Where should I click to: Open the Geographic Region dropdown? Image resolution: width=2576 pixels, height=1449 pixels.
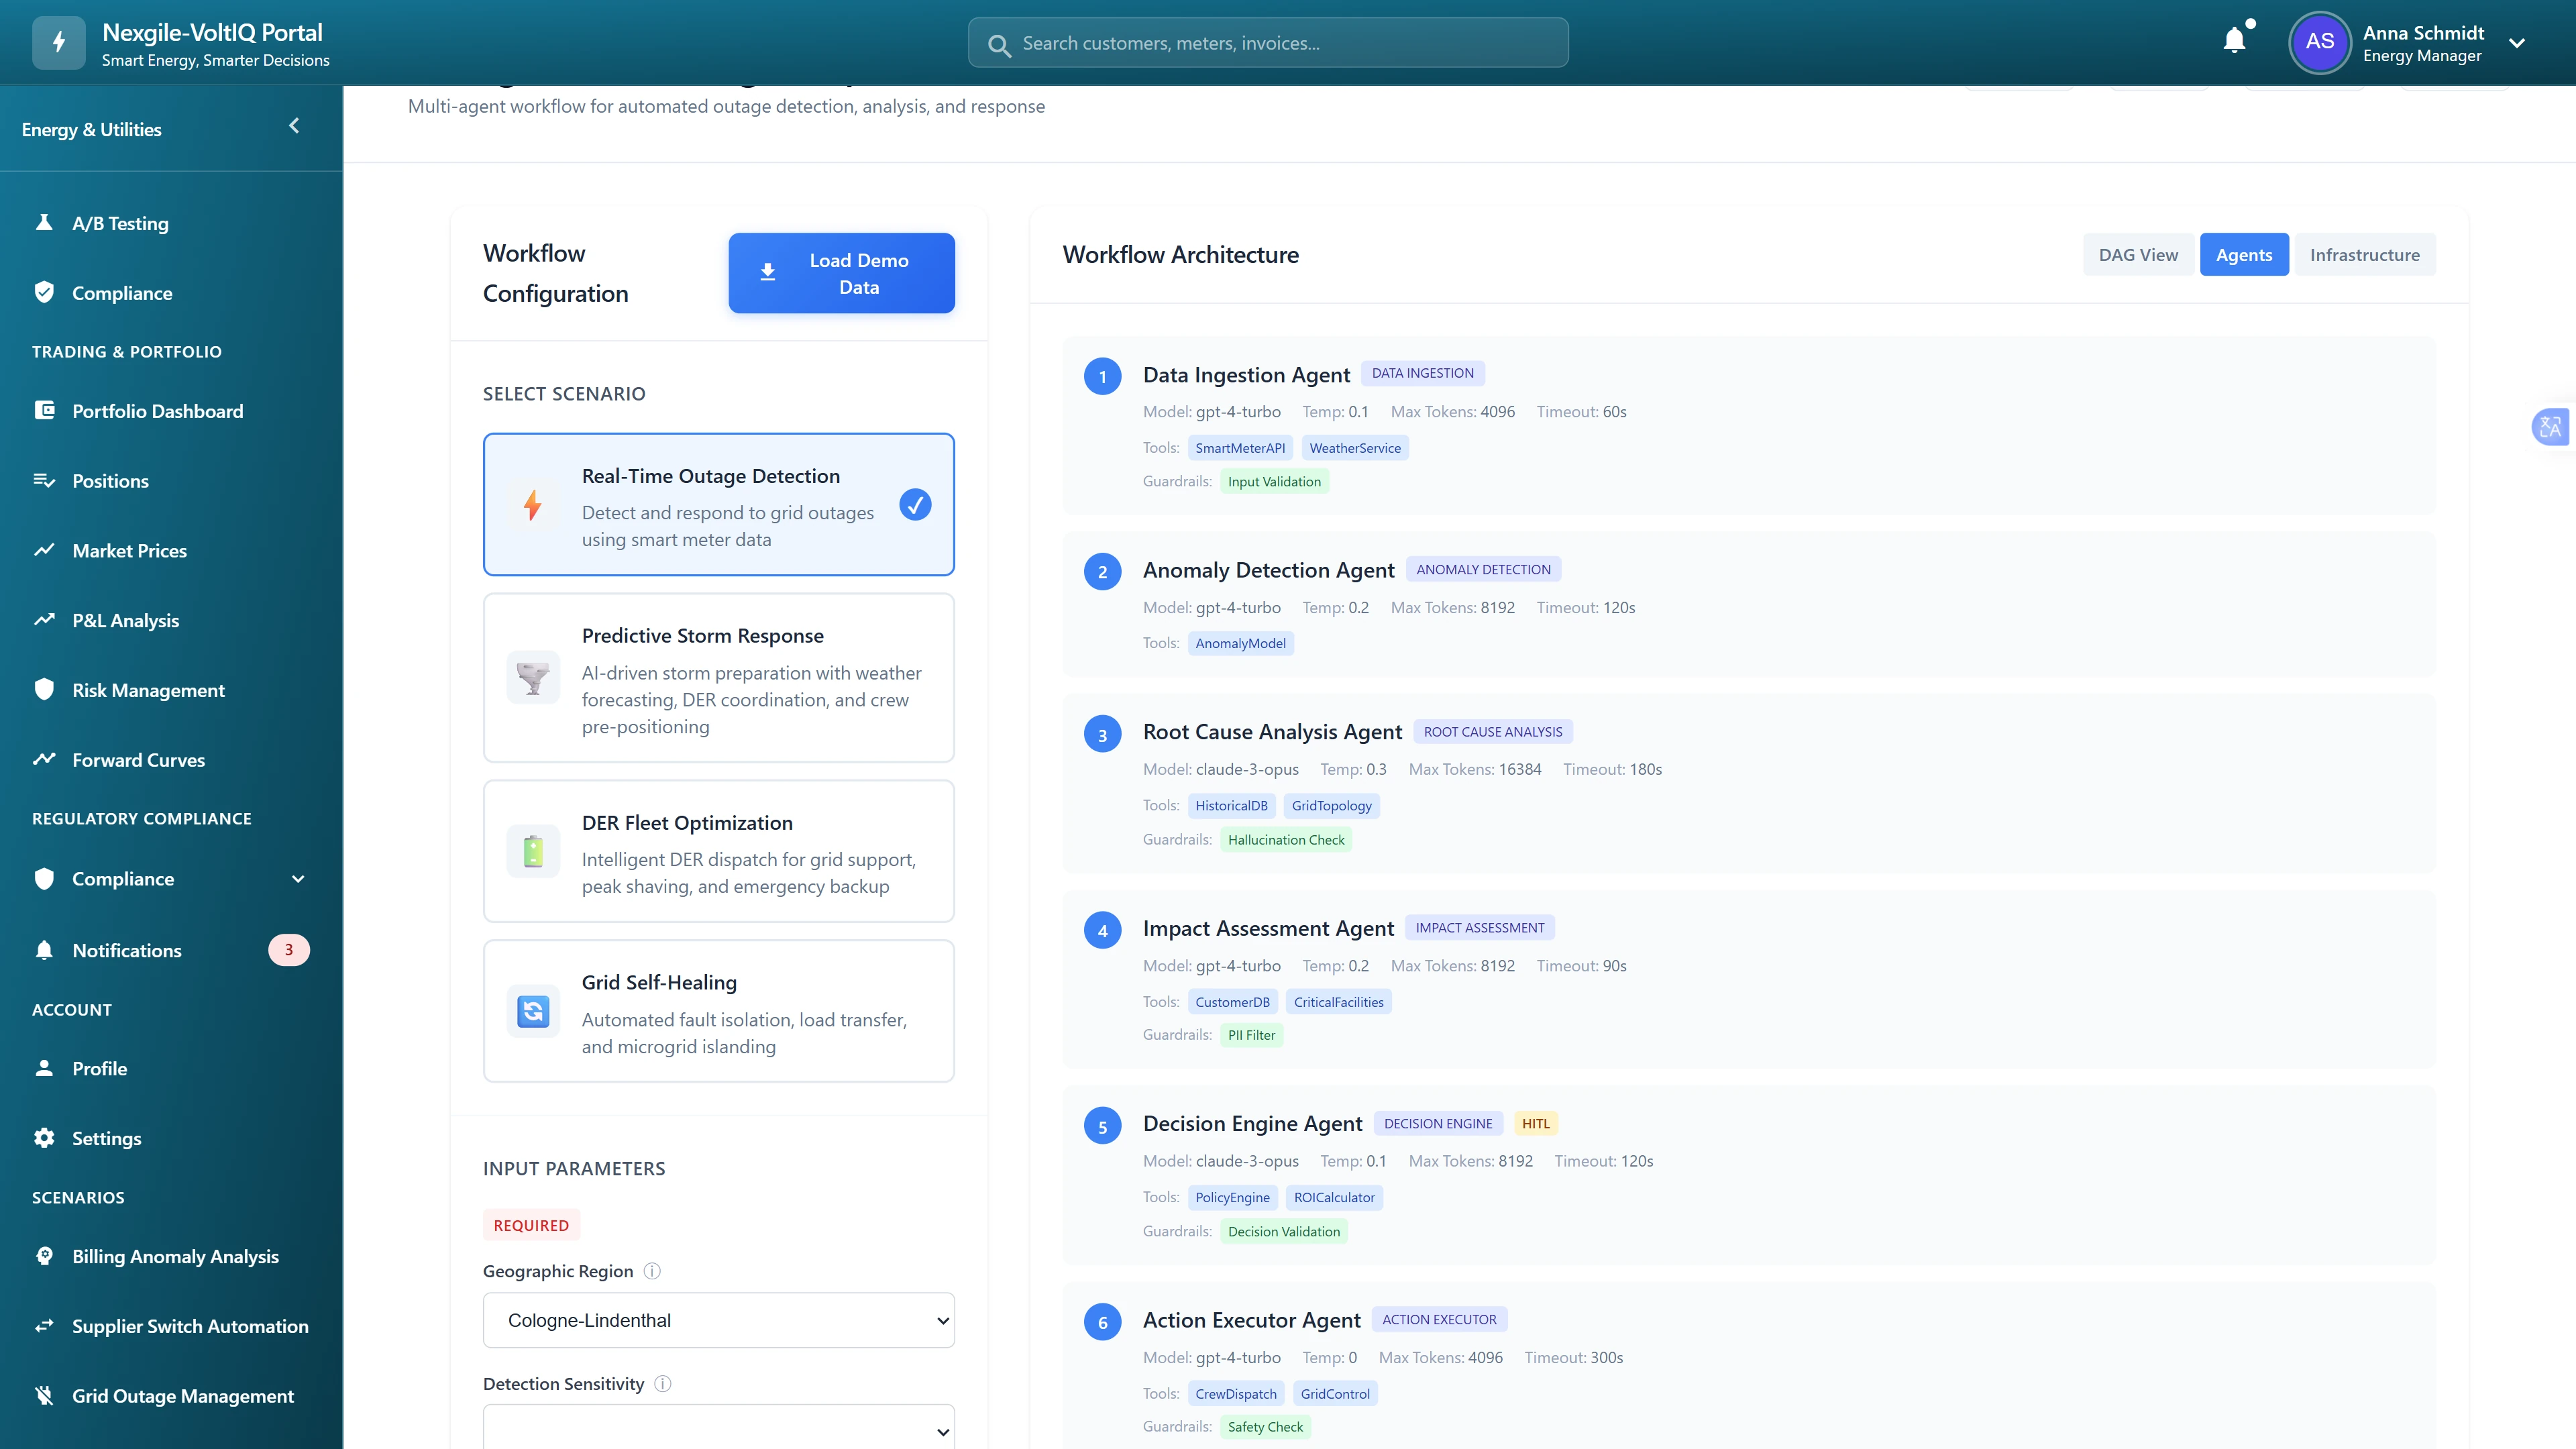tap(718, 1320)
